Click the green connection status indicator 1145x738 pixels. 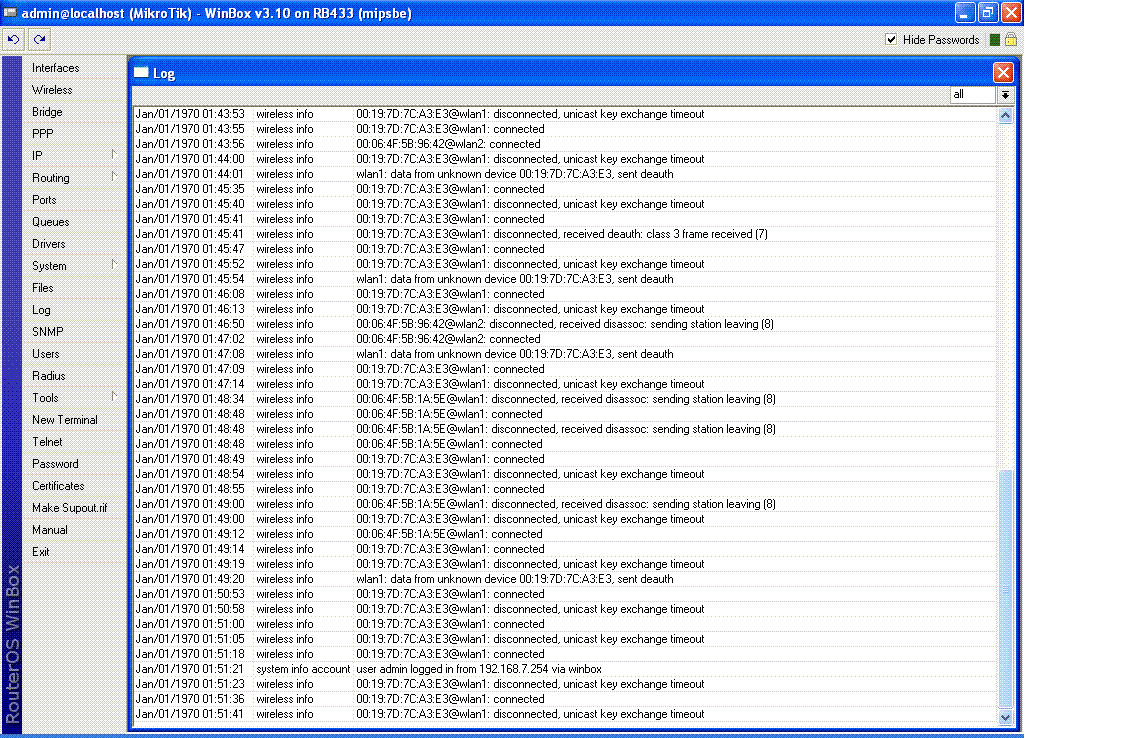995,40
